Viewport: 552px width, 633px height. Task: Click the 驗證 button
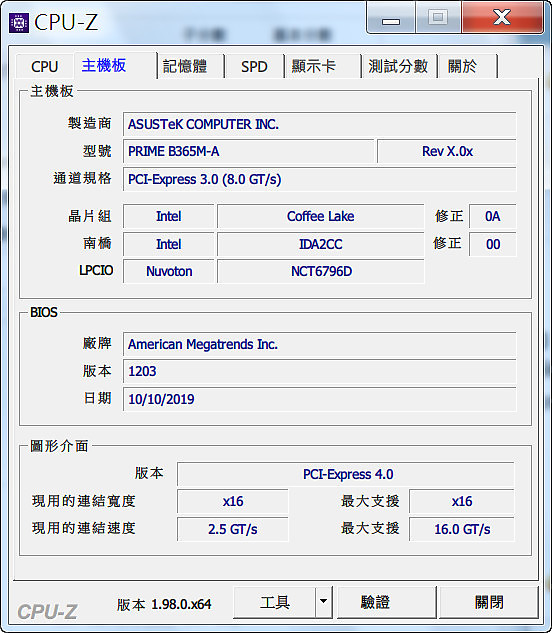click(x=386, y=602)
